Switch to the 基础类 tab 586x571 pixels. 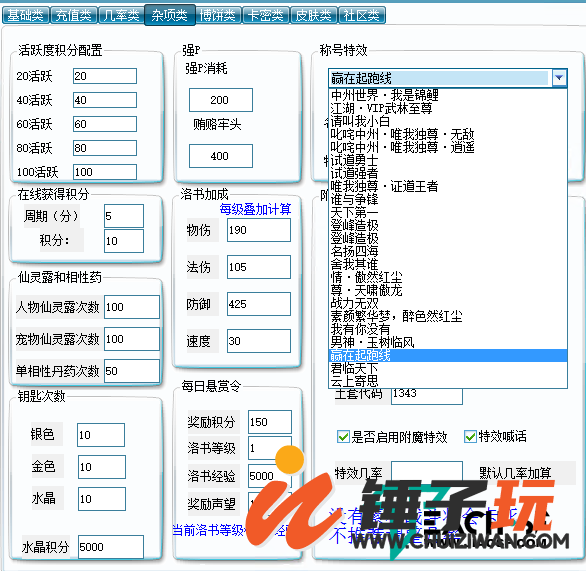[25, 15]
